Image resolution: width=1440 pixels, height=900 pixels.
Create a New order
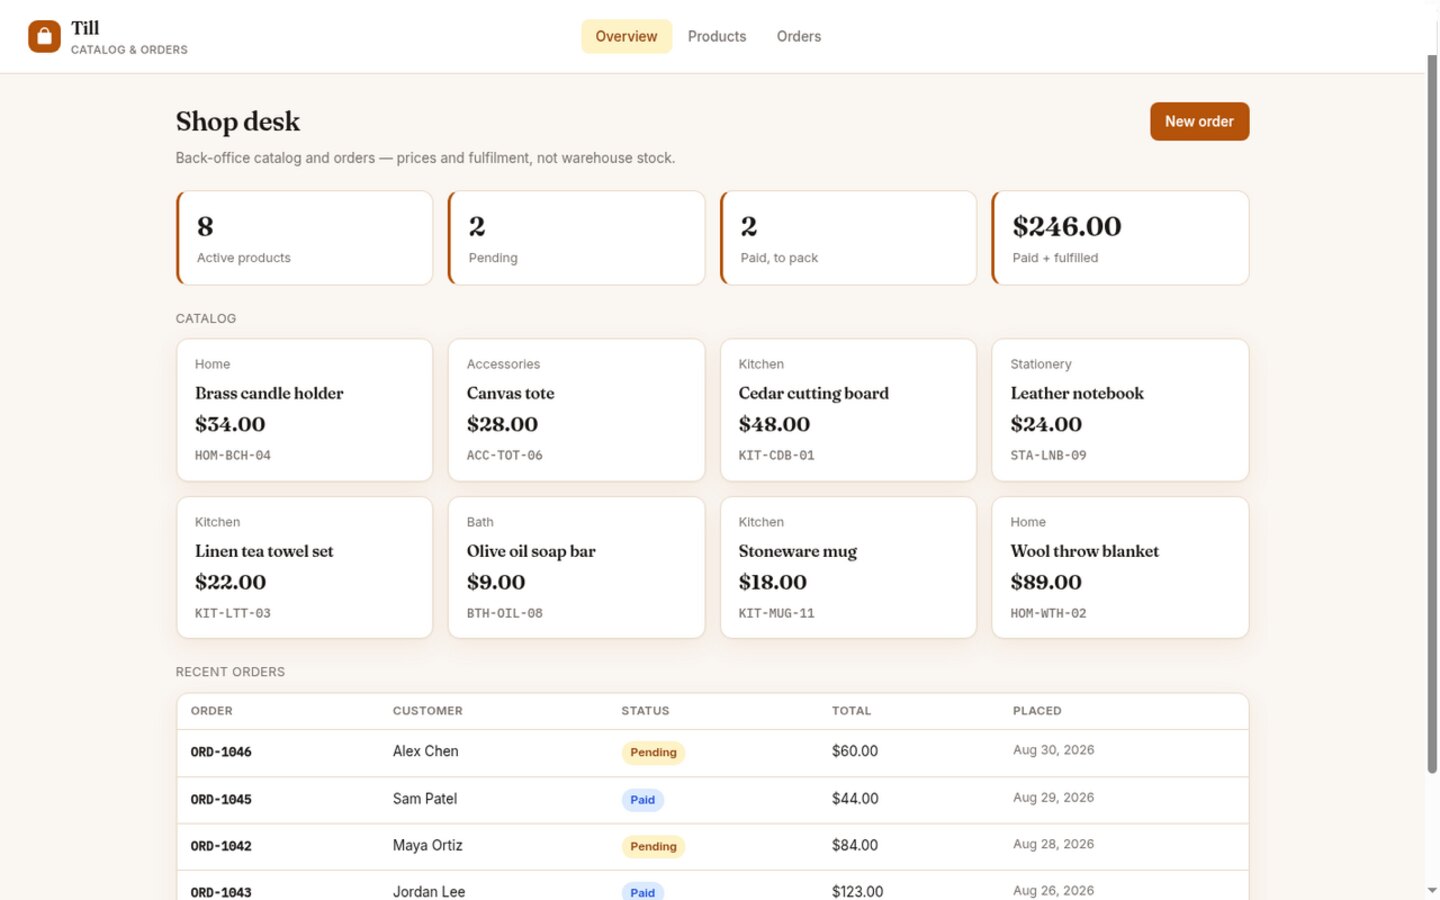(1199, 121)
